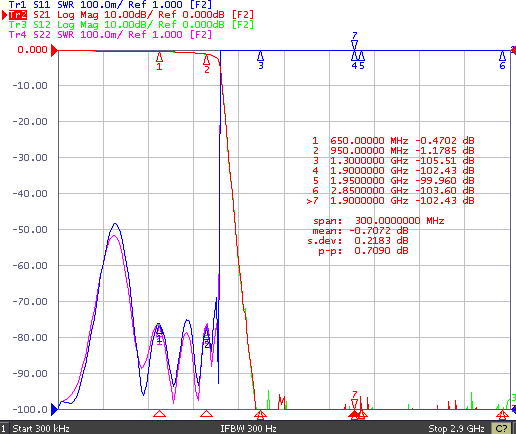
Task: Select marker 6 readout 2.8500000 GHz
Action: pos(393,190)
